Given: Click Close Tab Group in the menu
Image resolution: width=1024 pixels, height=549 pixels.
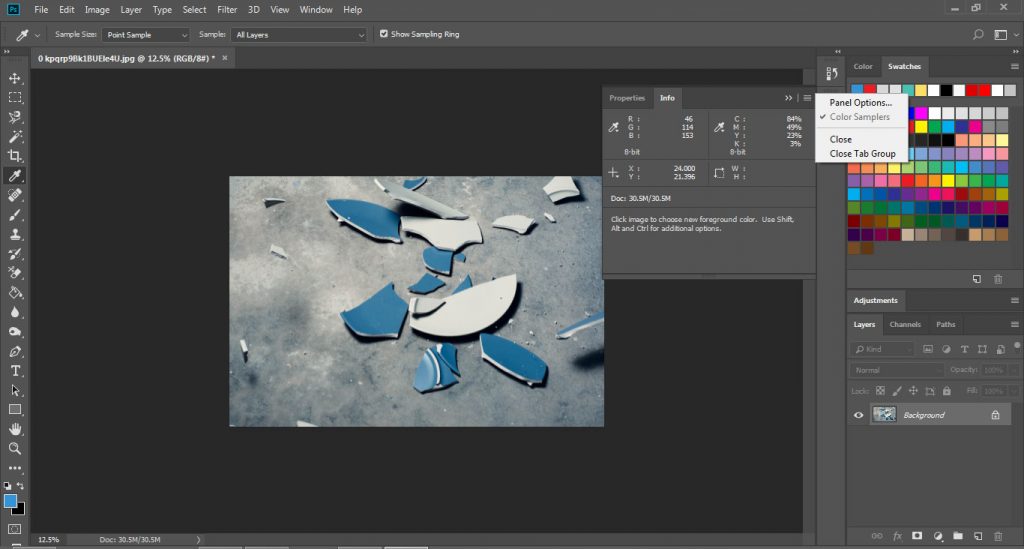Looking at the screenshot, I should (x=862, y=154).
